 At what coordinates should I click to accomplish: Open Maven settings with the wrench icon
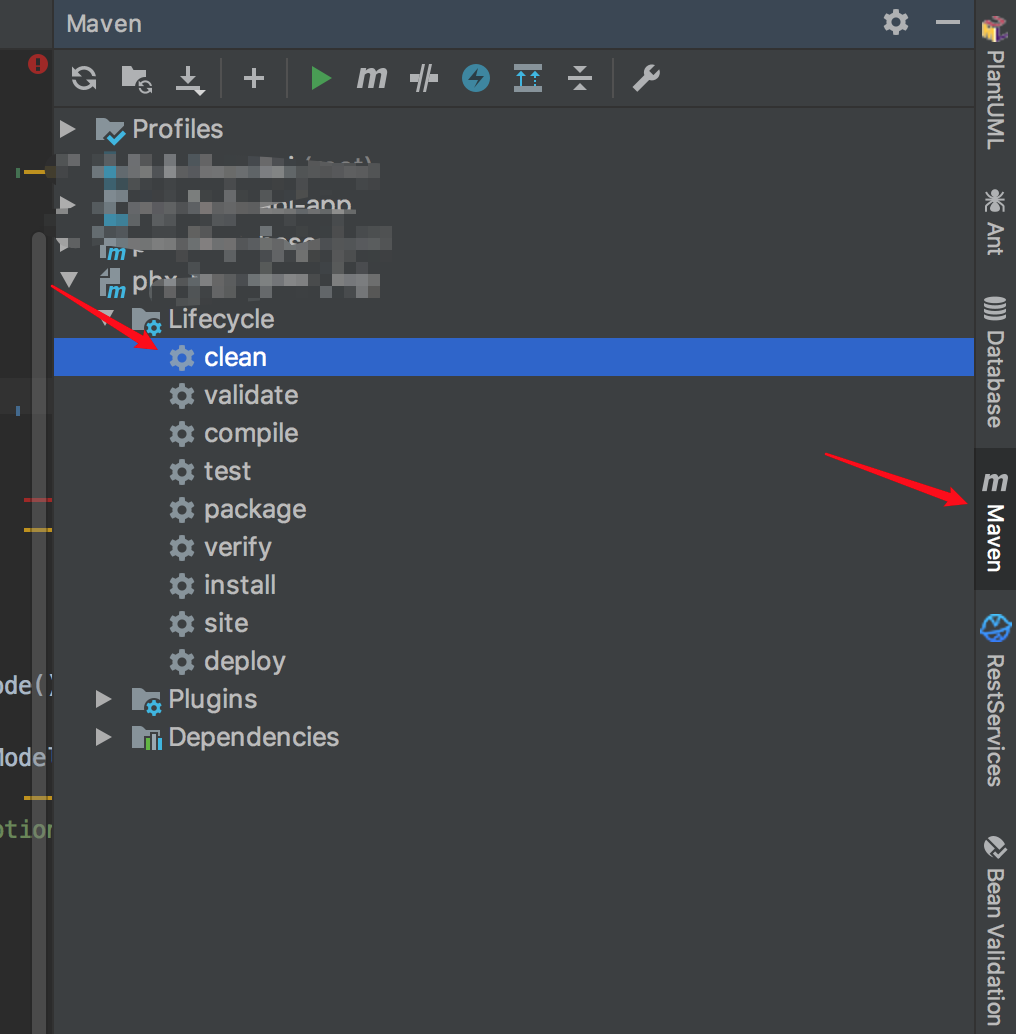click(645, 78)
